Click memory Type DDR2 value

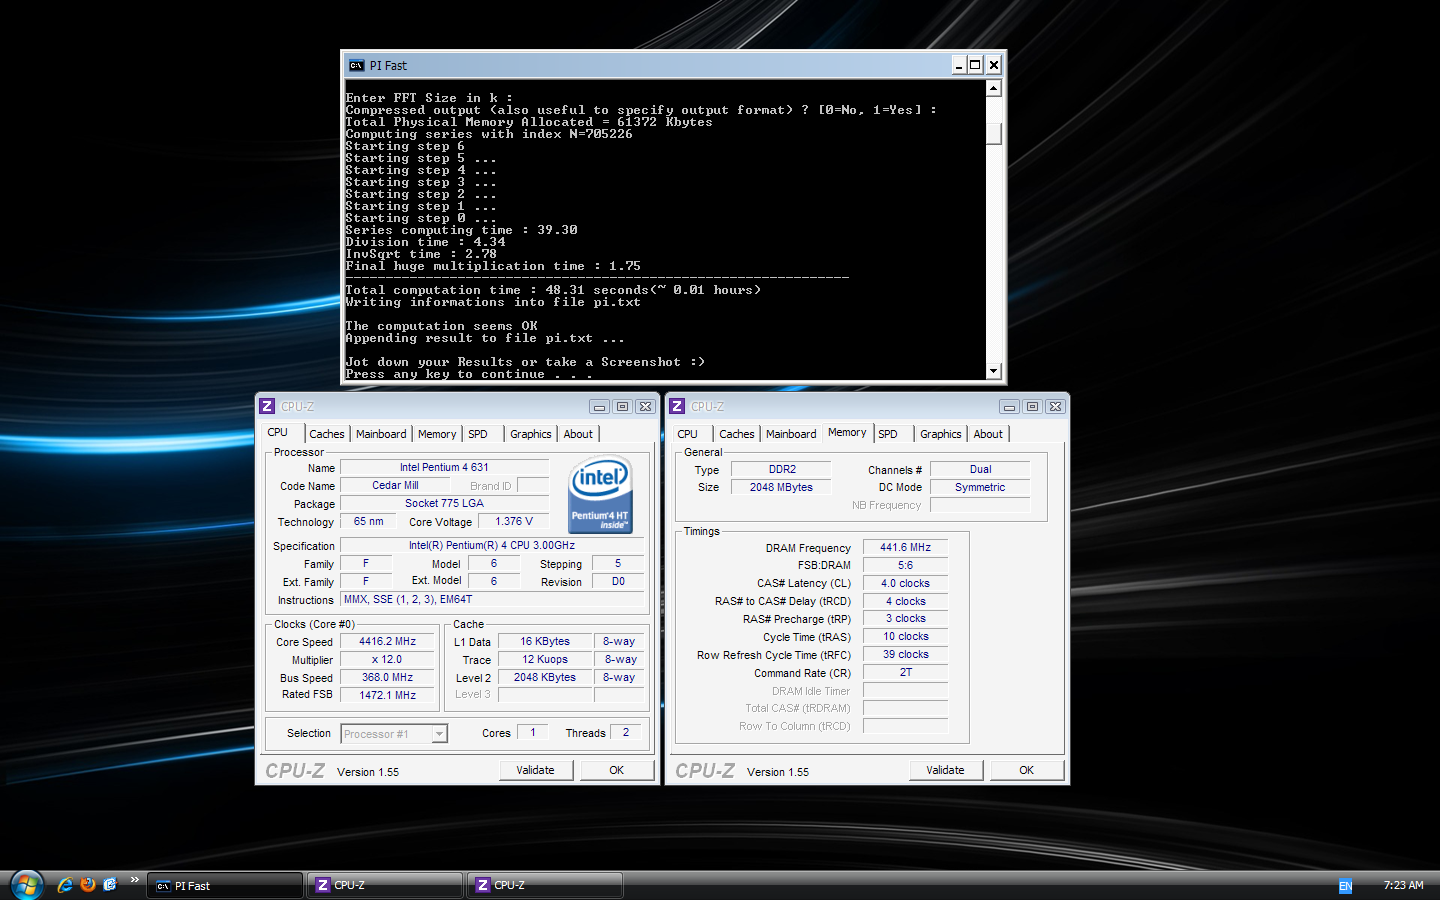[x=781, y=470]
